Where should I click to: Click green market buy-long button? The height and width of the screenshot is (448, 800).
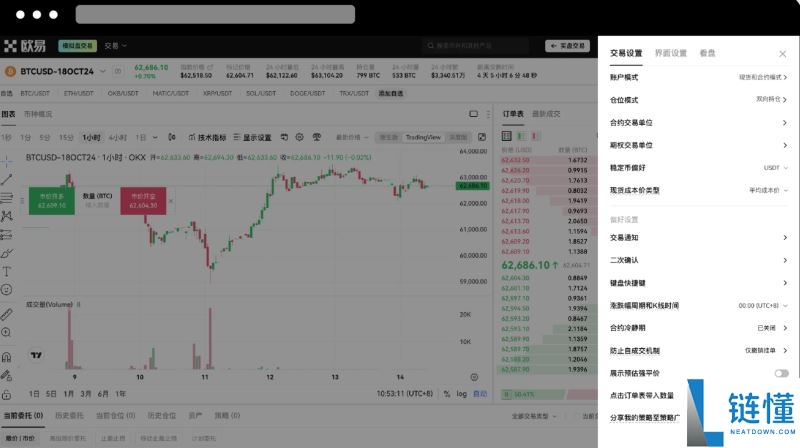coord(52,201)
